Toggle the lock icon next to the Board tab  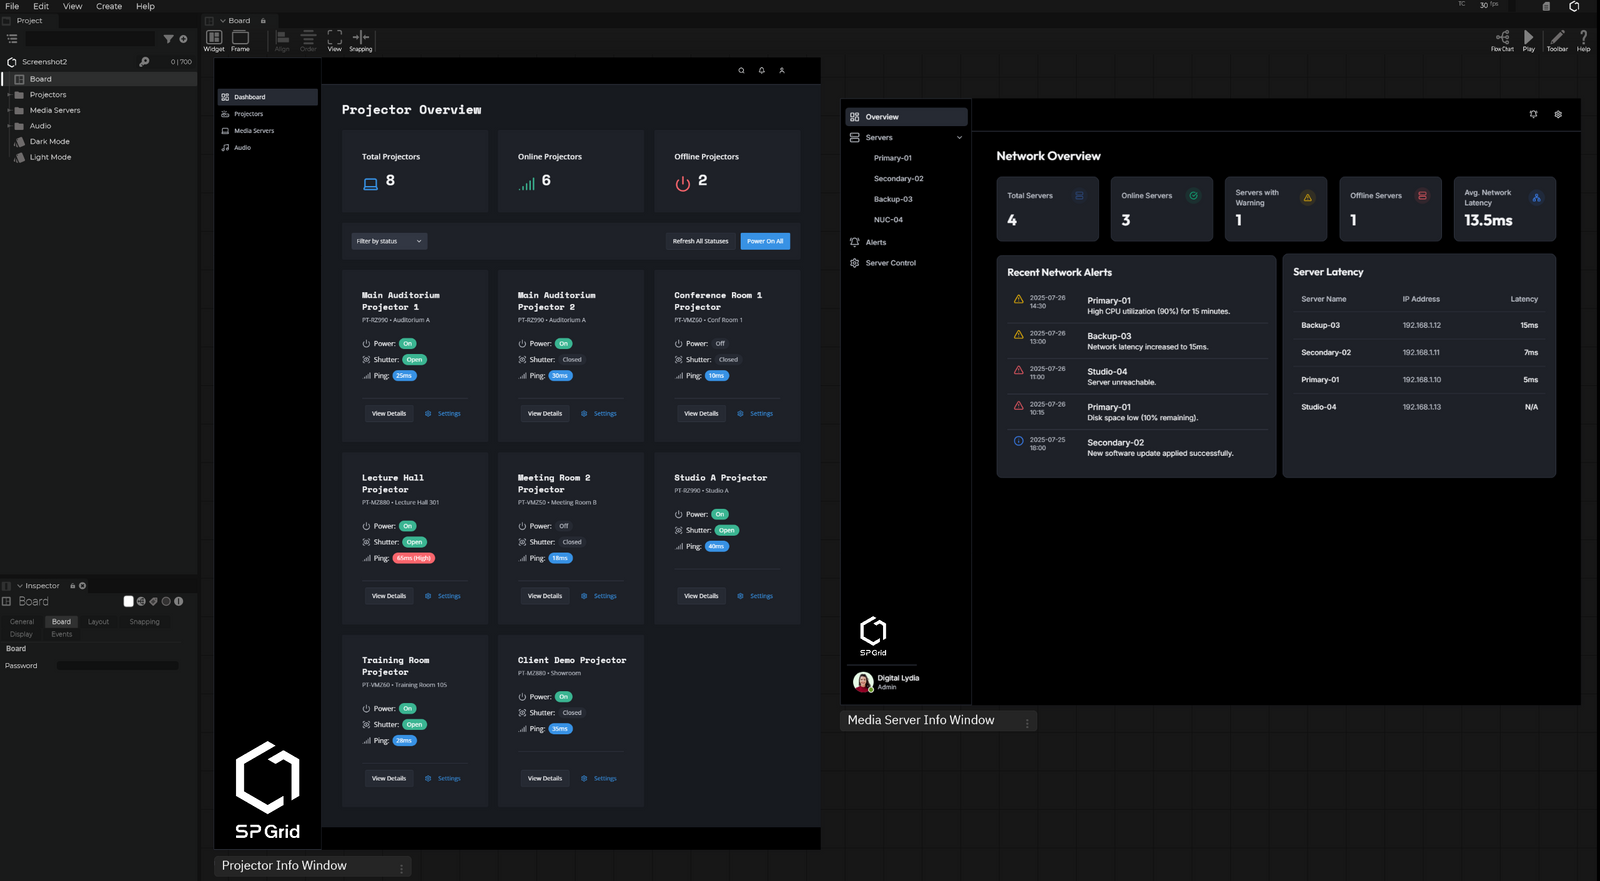click(x=263, y=21)
